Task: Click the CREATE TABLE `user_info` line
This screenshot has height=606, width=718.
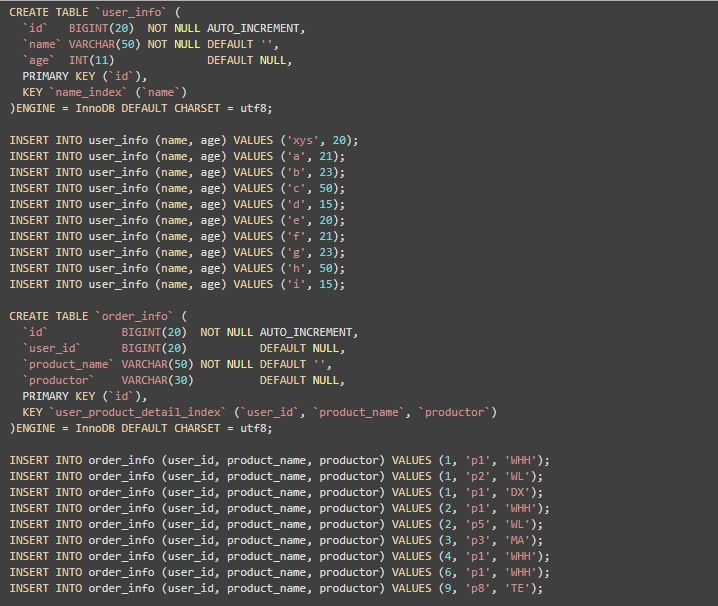Action: [95, 12]
